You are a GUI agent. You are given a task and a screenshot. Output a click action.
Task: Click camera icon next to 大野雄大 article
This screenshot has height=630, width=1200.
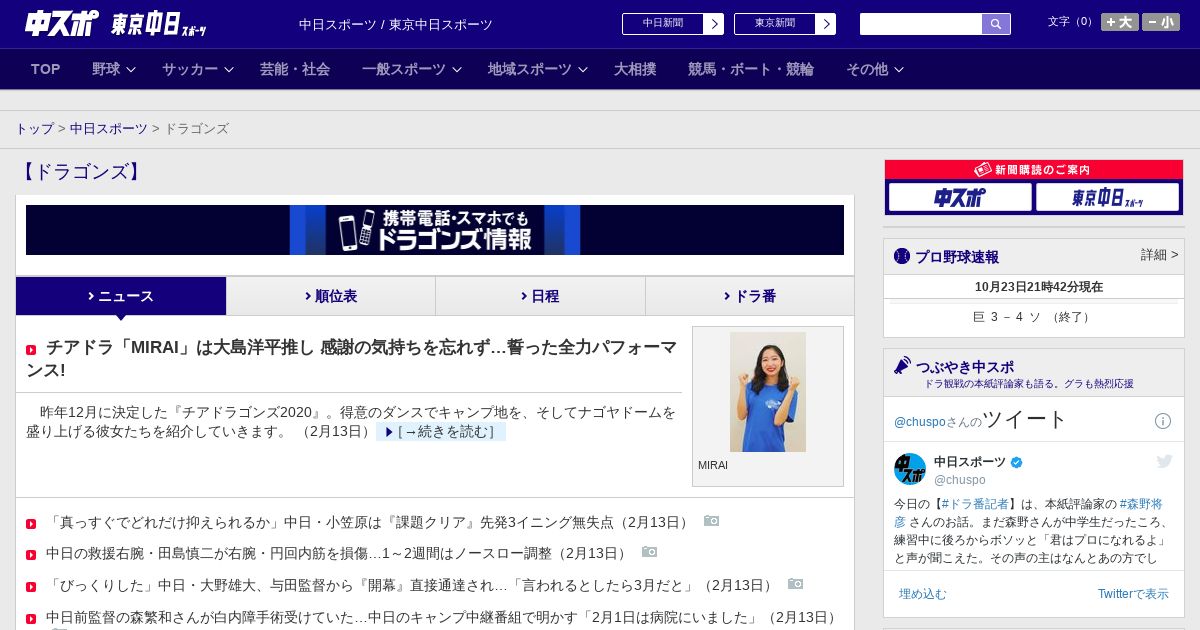pos(796,584)
